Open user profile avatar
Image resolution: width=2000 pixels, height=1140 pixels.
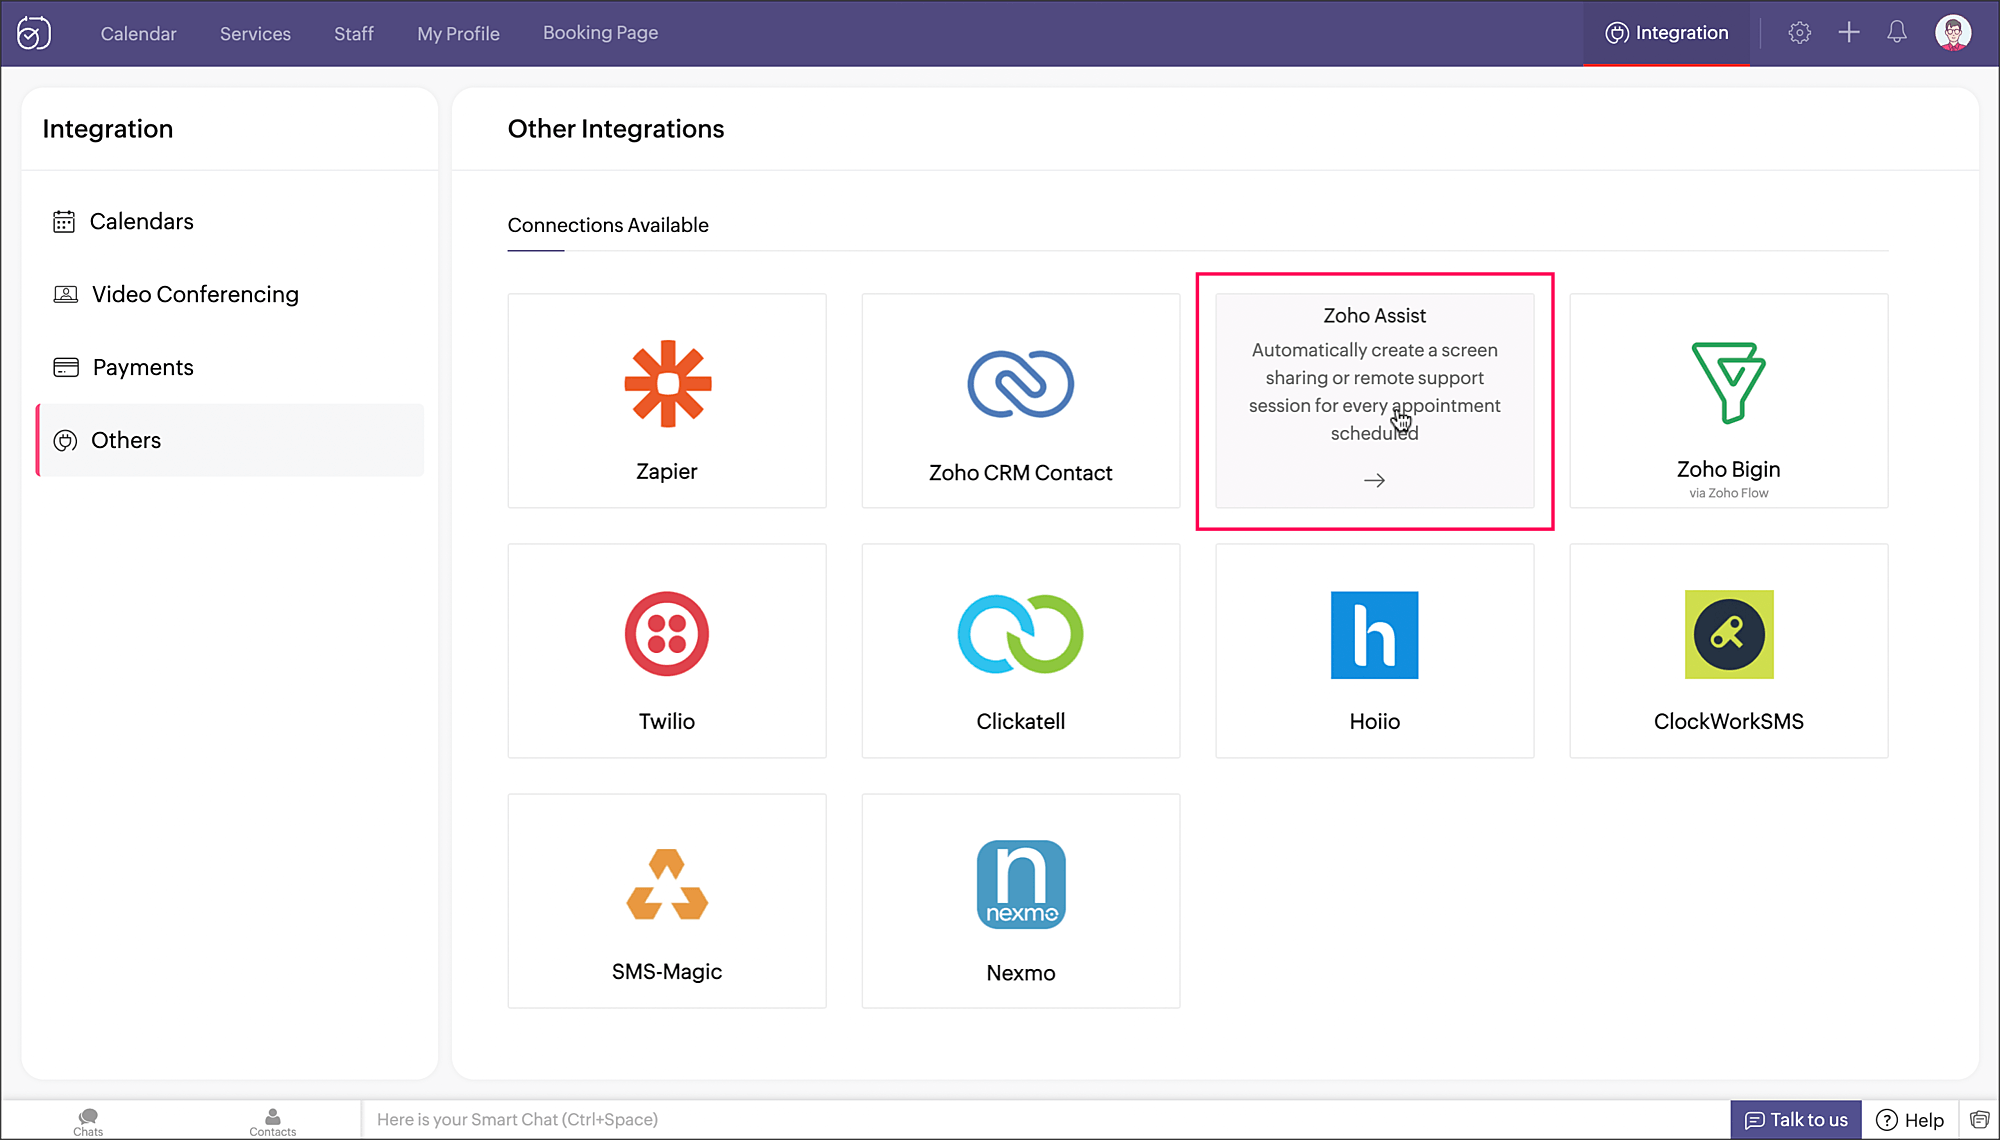click(1952, 33)
